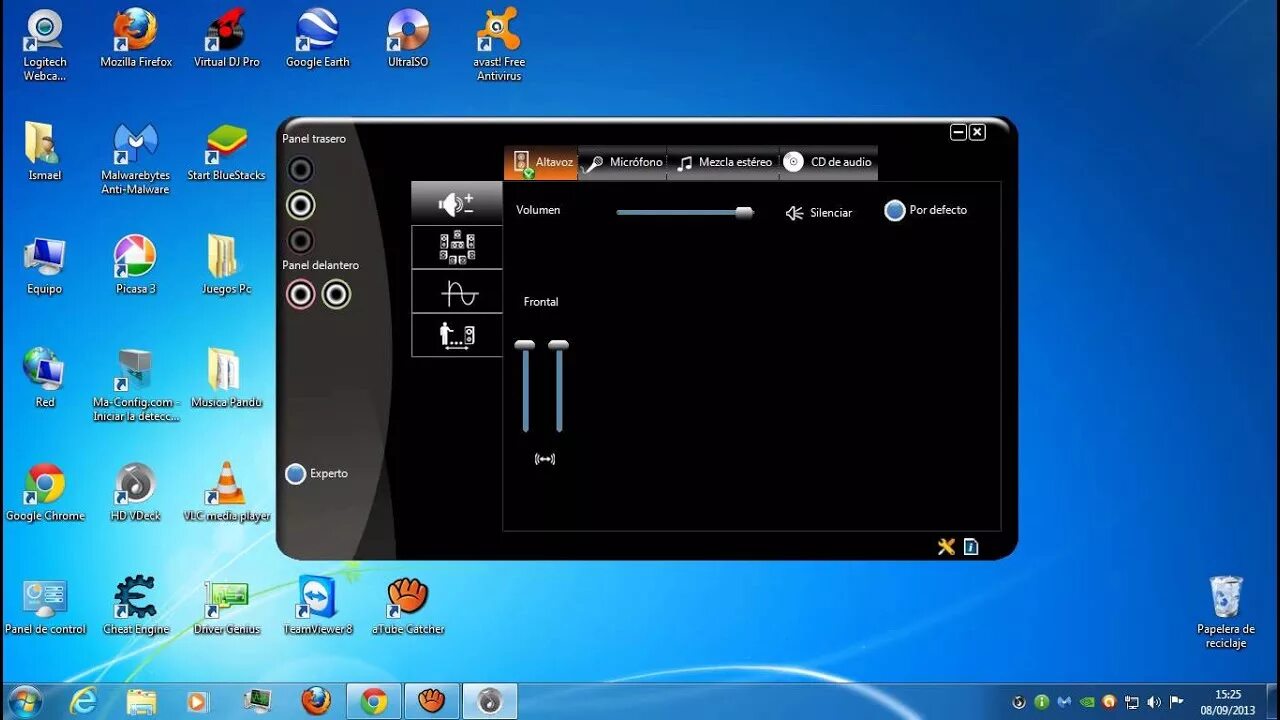Open Papelera de reciclaje
Viewport: 1280px width, 720px height.
pyautogui.click(x=1226, y=612)
